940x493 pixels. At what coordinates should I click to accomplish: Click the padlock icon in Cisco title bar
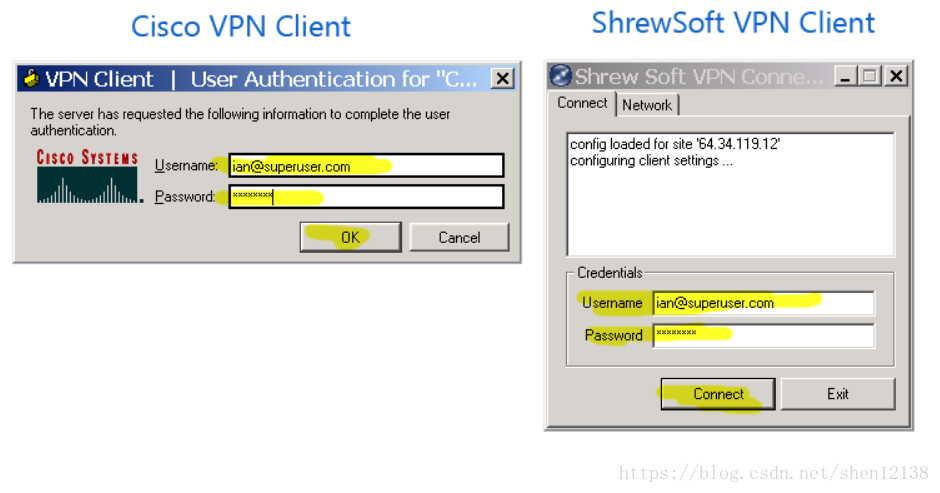(x=32, y=79)
